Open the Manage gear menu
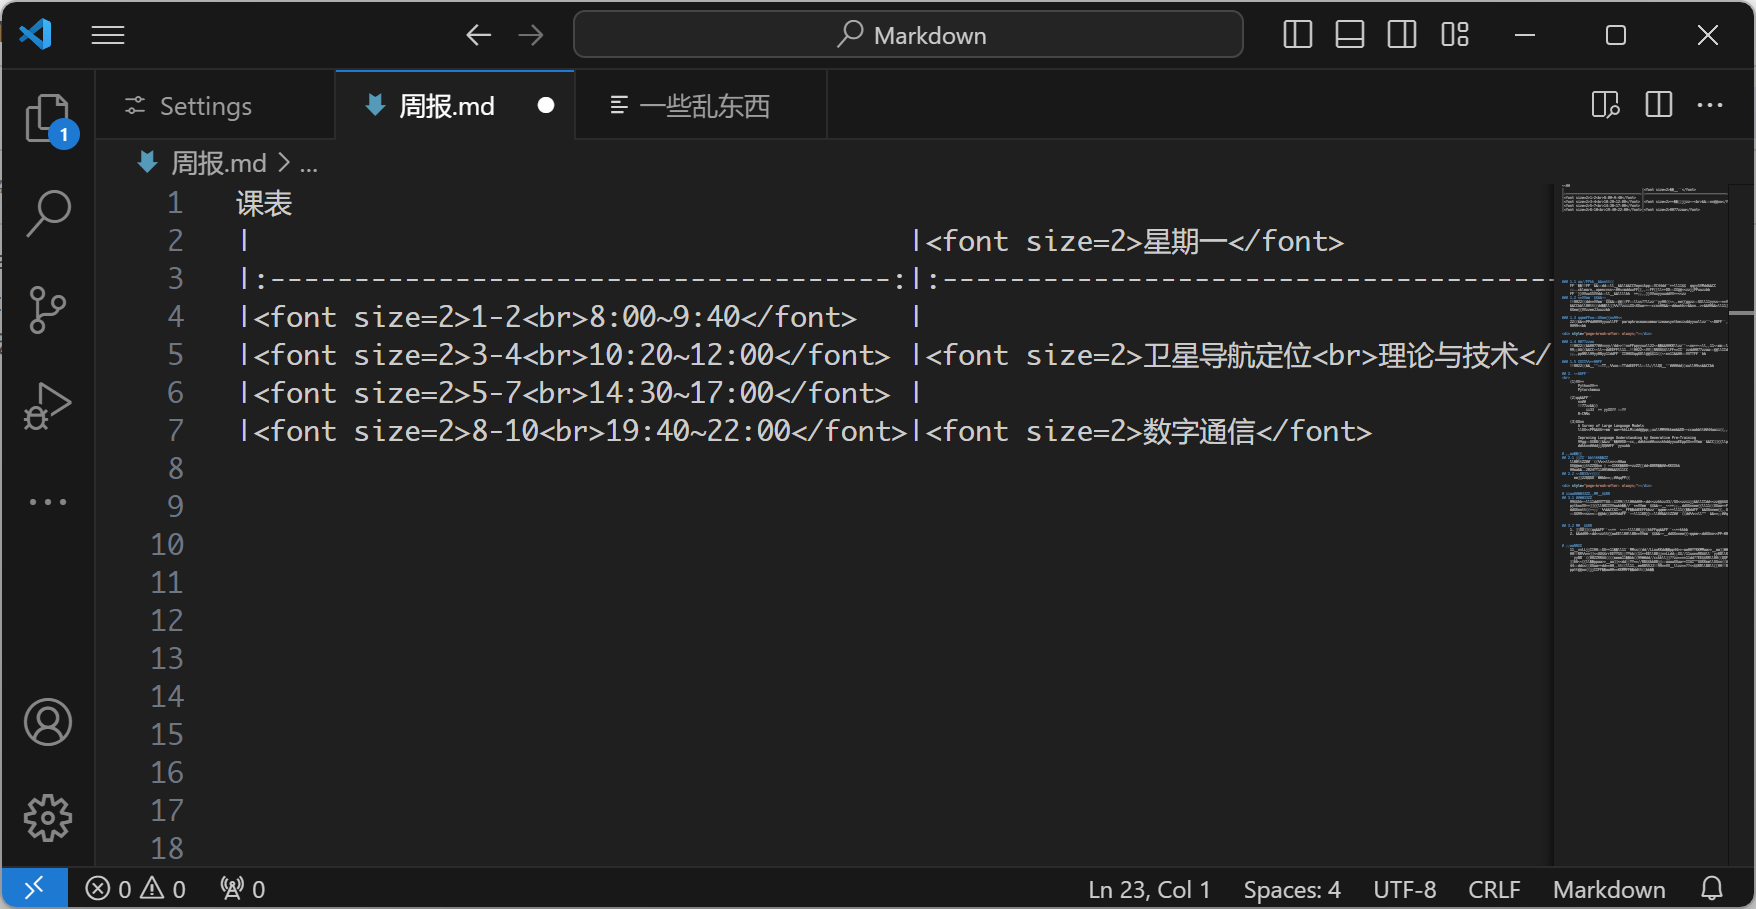This screenshot has height=909, width=1756. coord(48,818)
